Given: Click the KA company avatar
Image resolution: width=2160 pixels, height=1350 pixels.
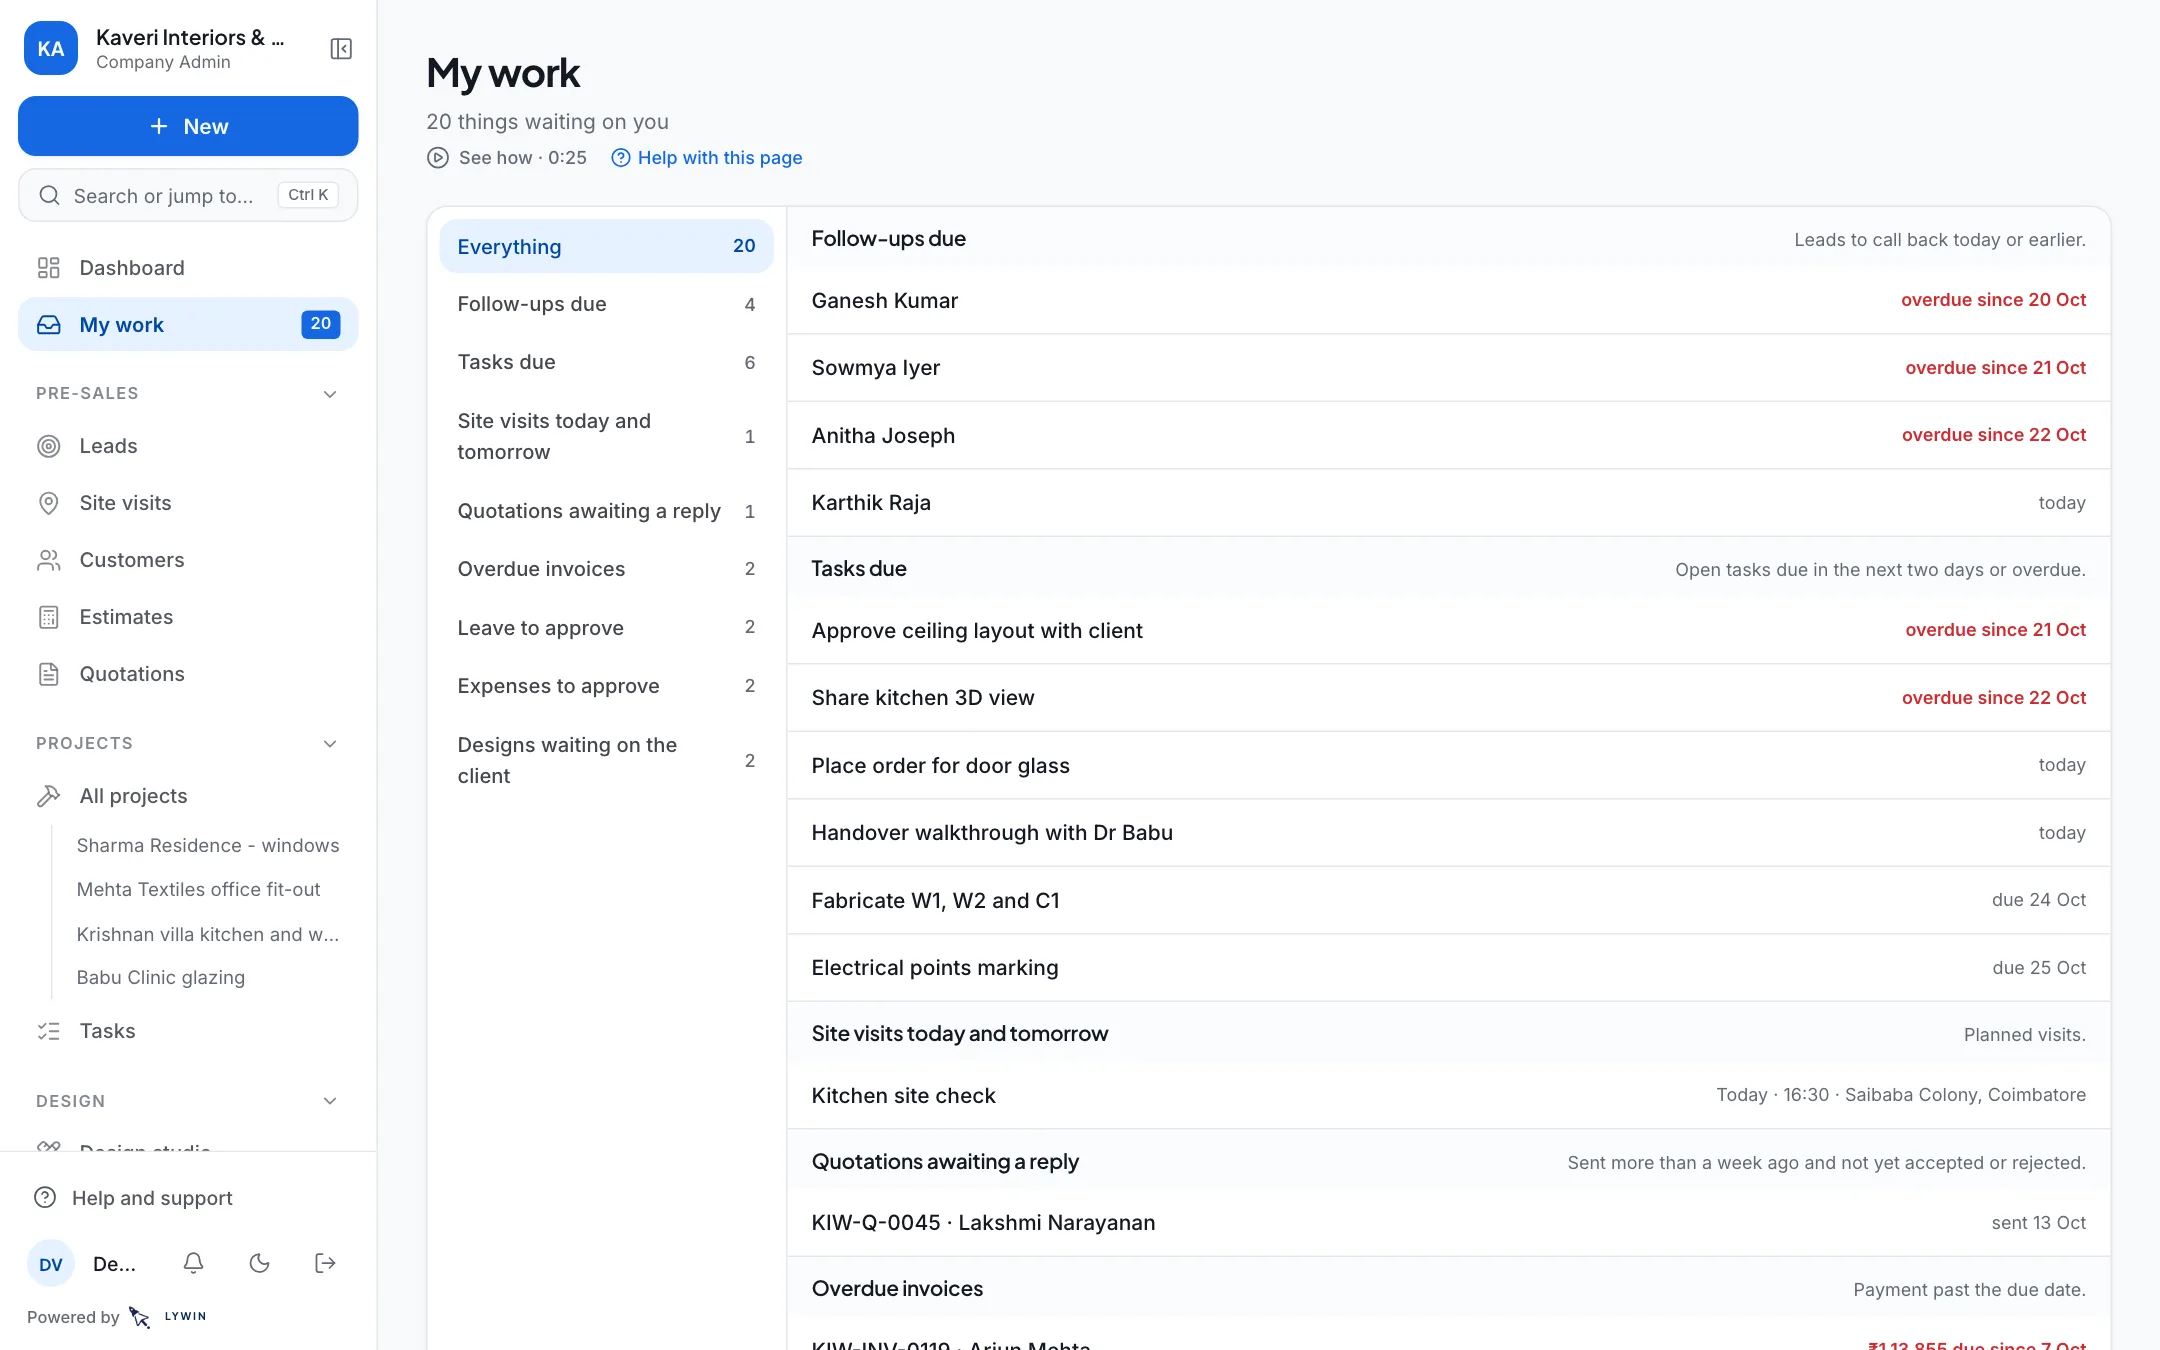Looking at the screenshot, I should click(x=51, y=49).
